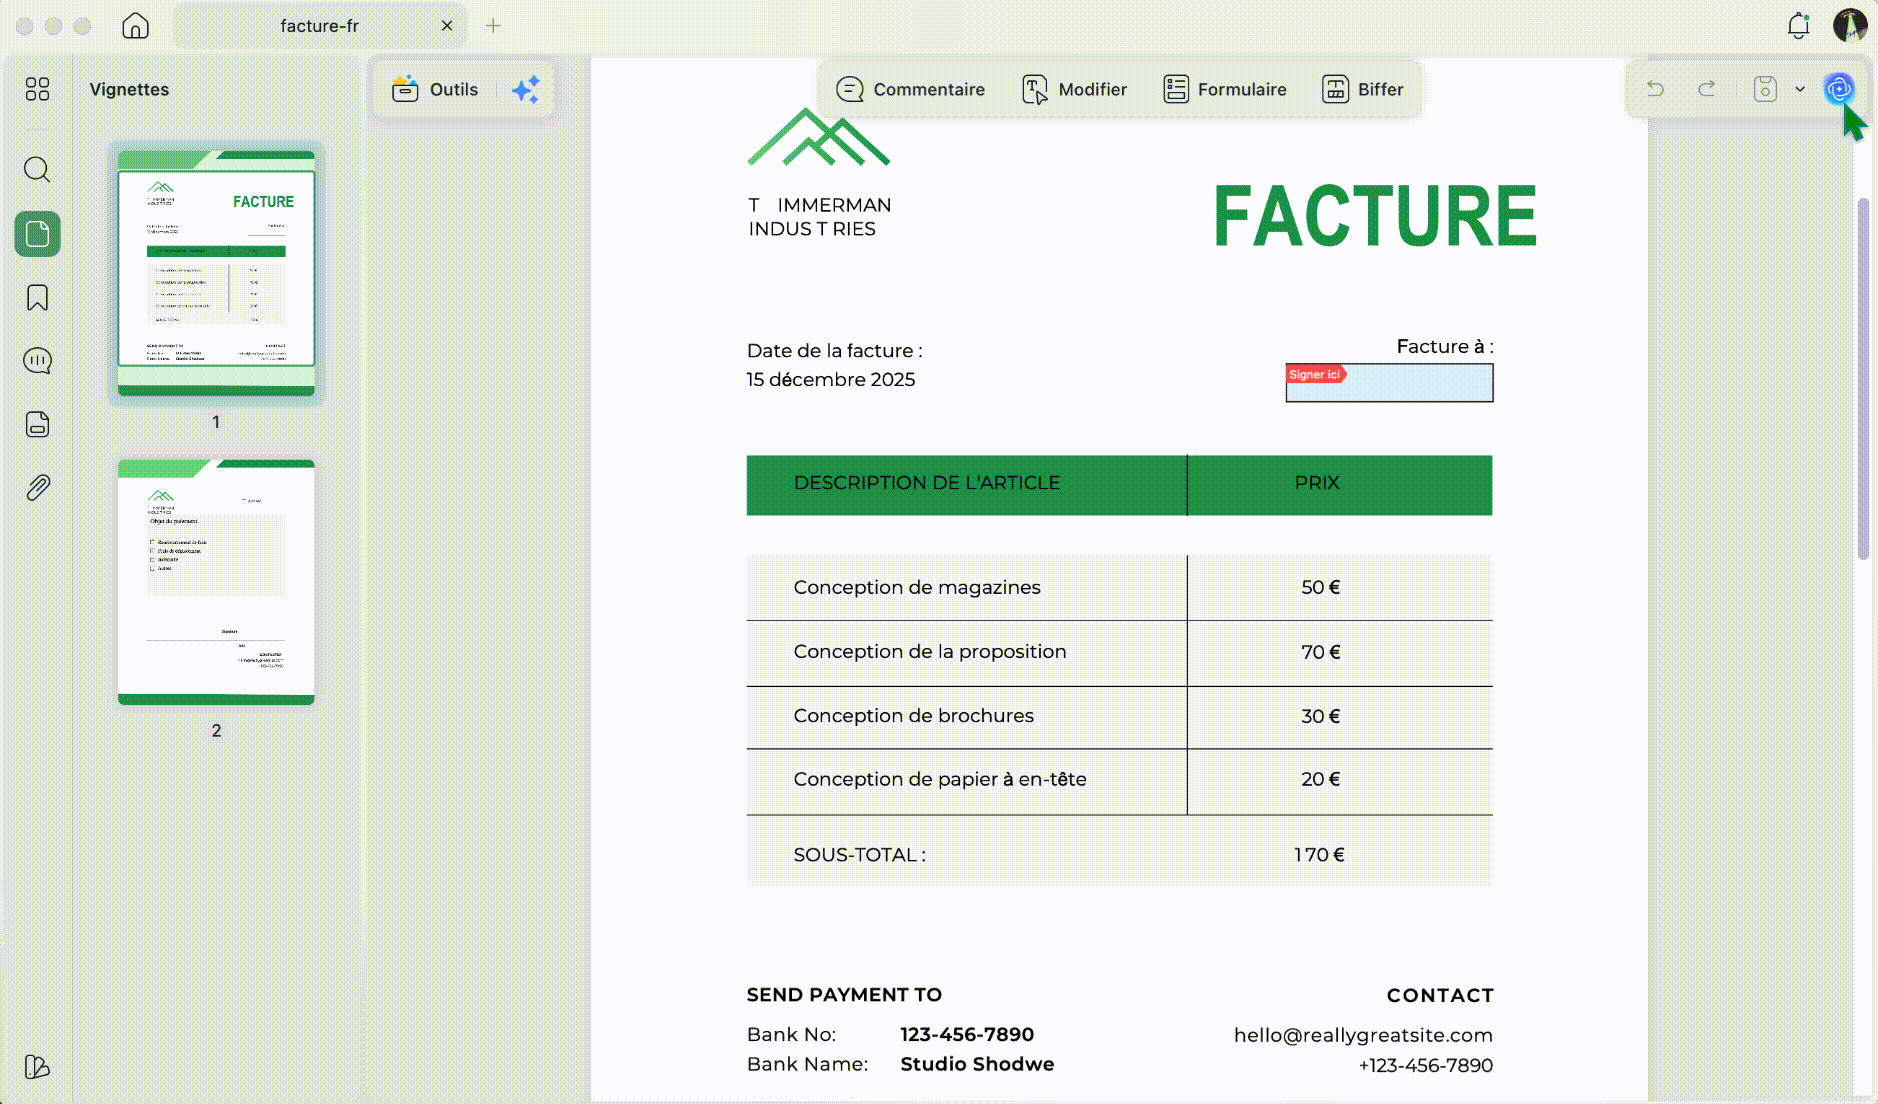Click 'SEND PAYMENT TO' heading
Image resolution: width=1878 pixels, height=1104 pixels.
pyautogui.click(x=844, y=995)
